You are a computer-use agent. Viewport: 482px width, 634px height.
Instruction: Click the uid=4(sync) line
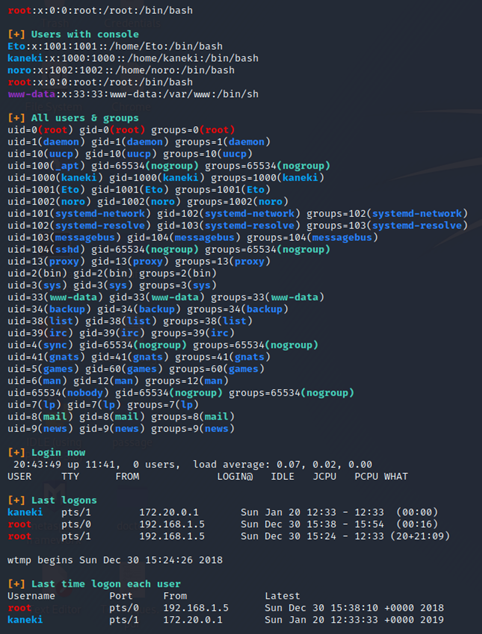click(x=163, y=345)
